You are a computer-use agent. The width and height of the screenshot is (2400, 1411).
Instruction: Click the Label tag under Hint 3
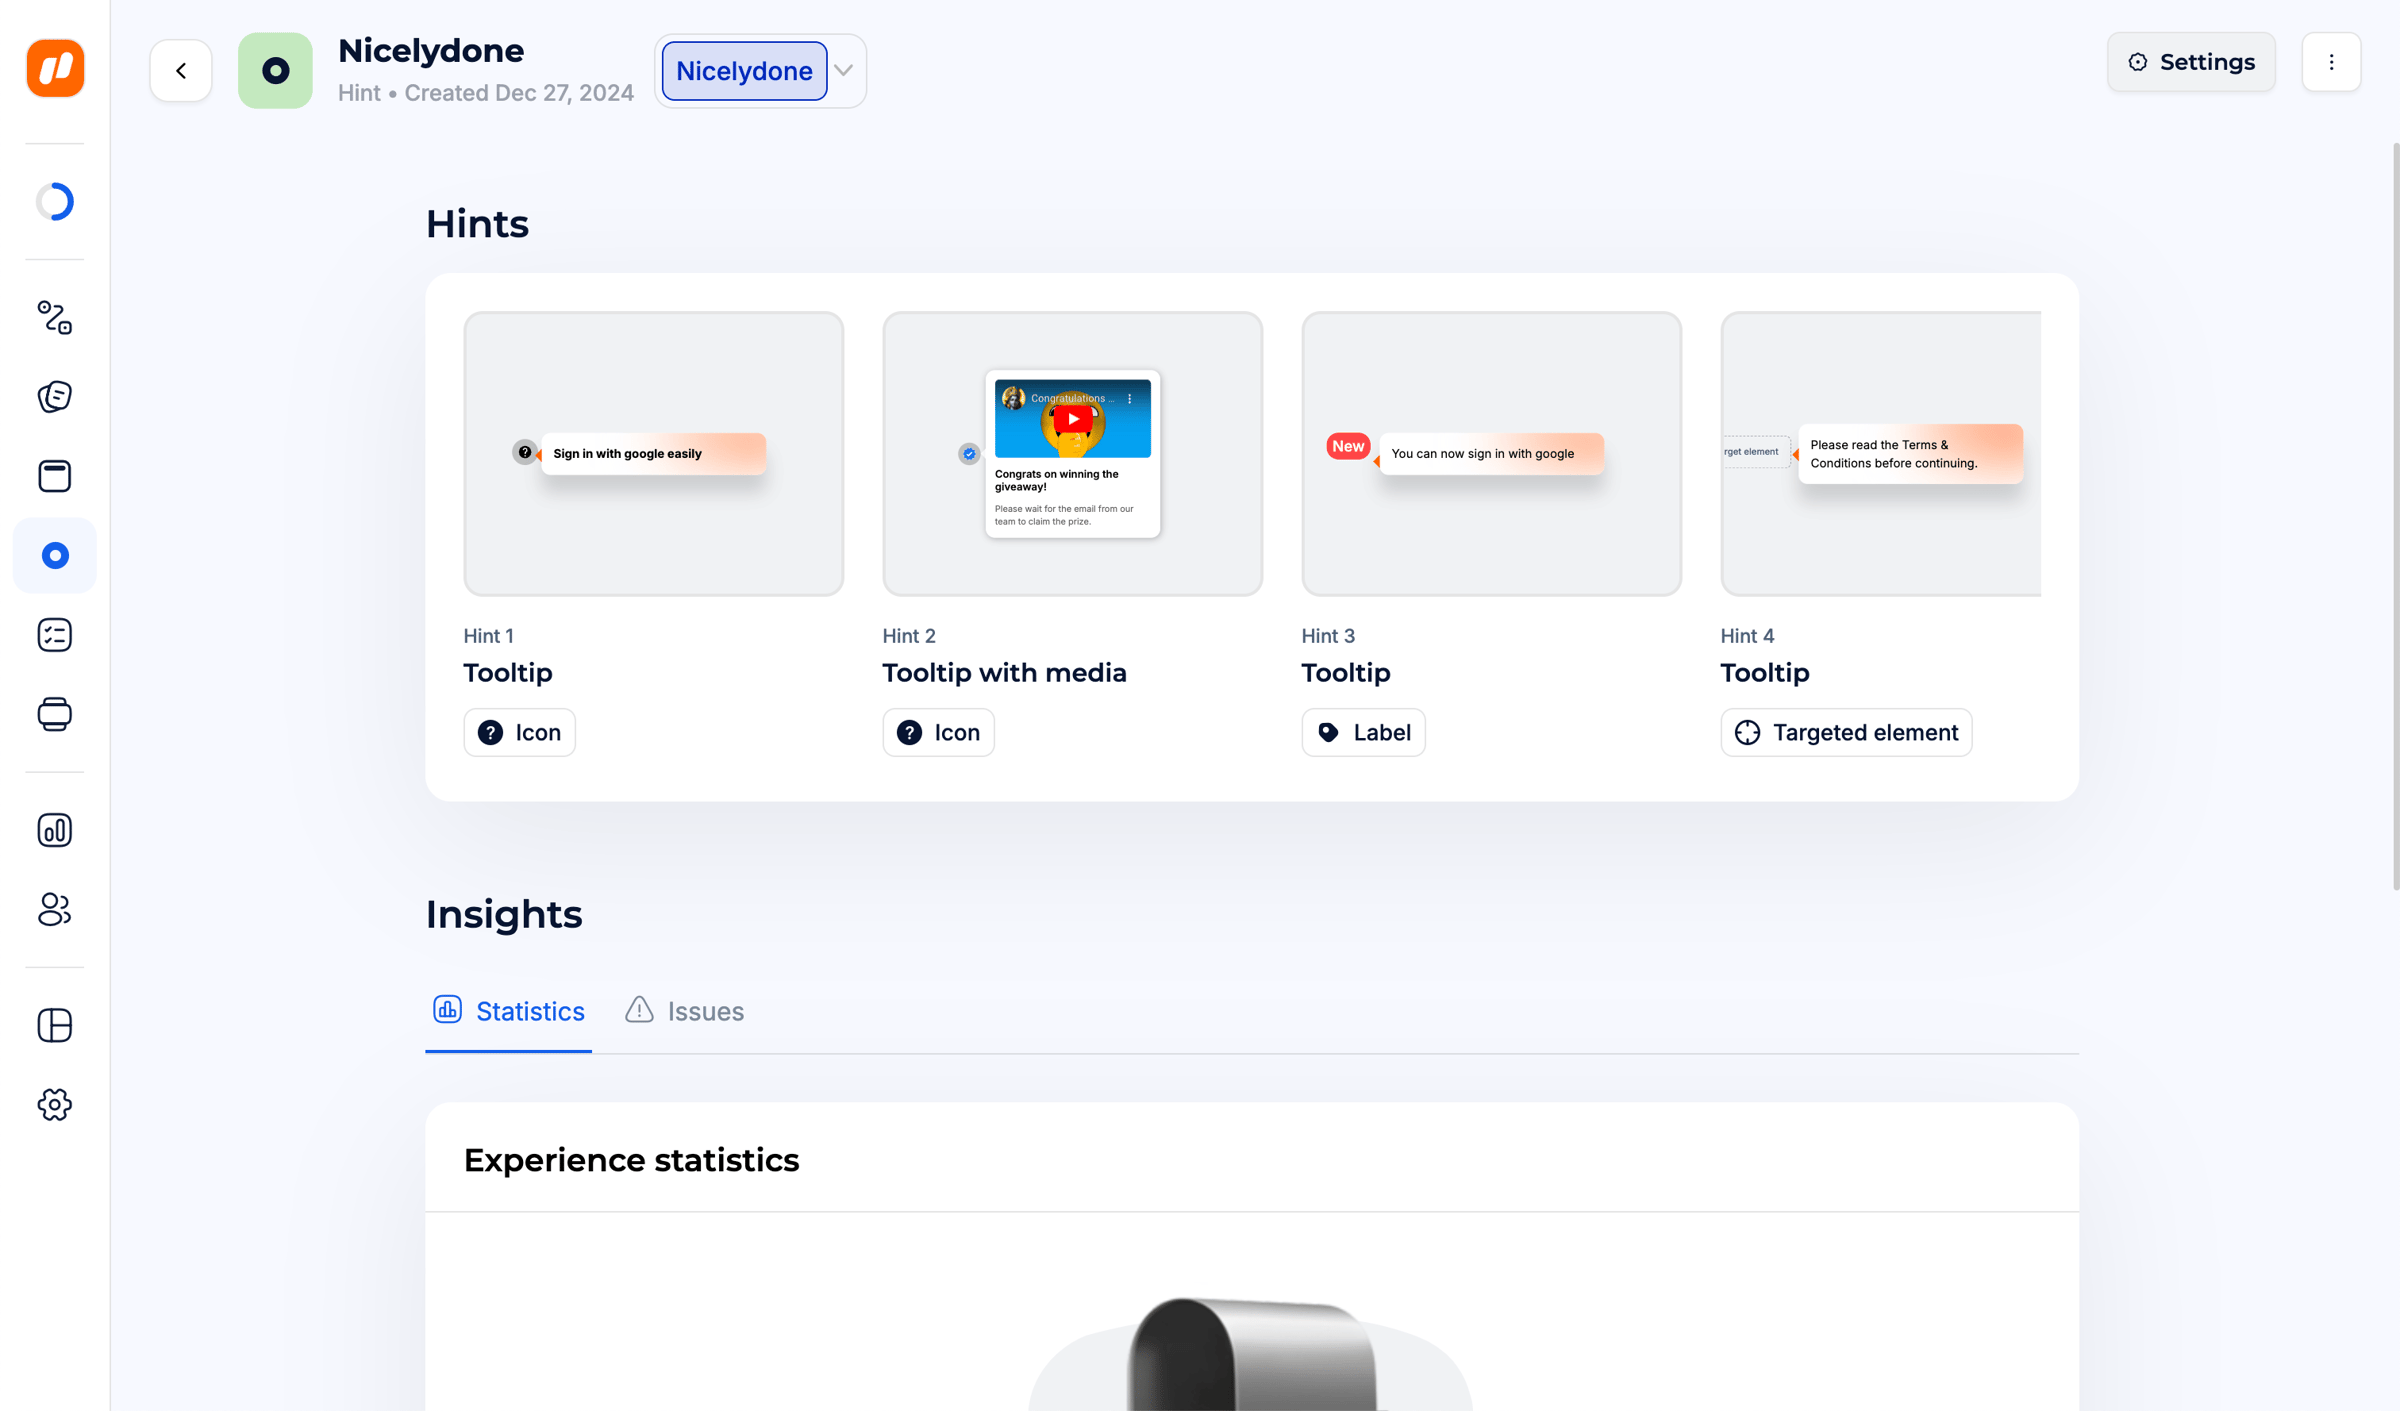pos(1363,732)
